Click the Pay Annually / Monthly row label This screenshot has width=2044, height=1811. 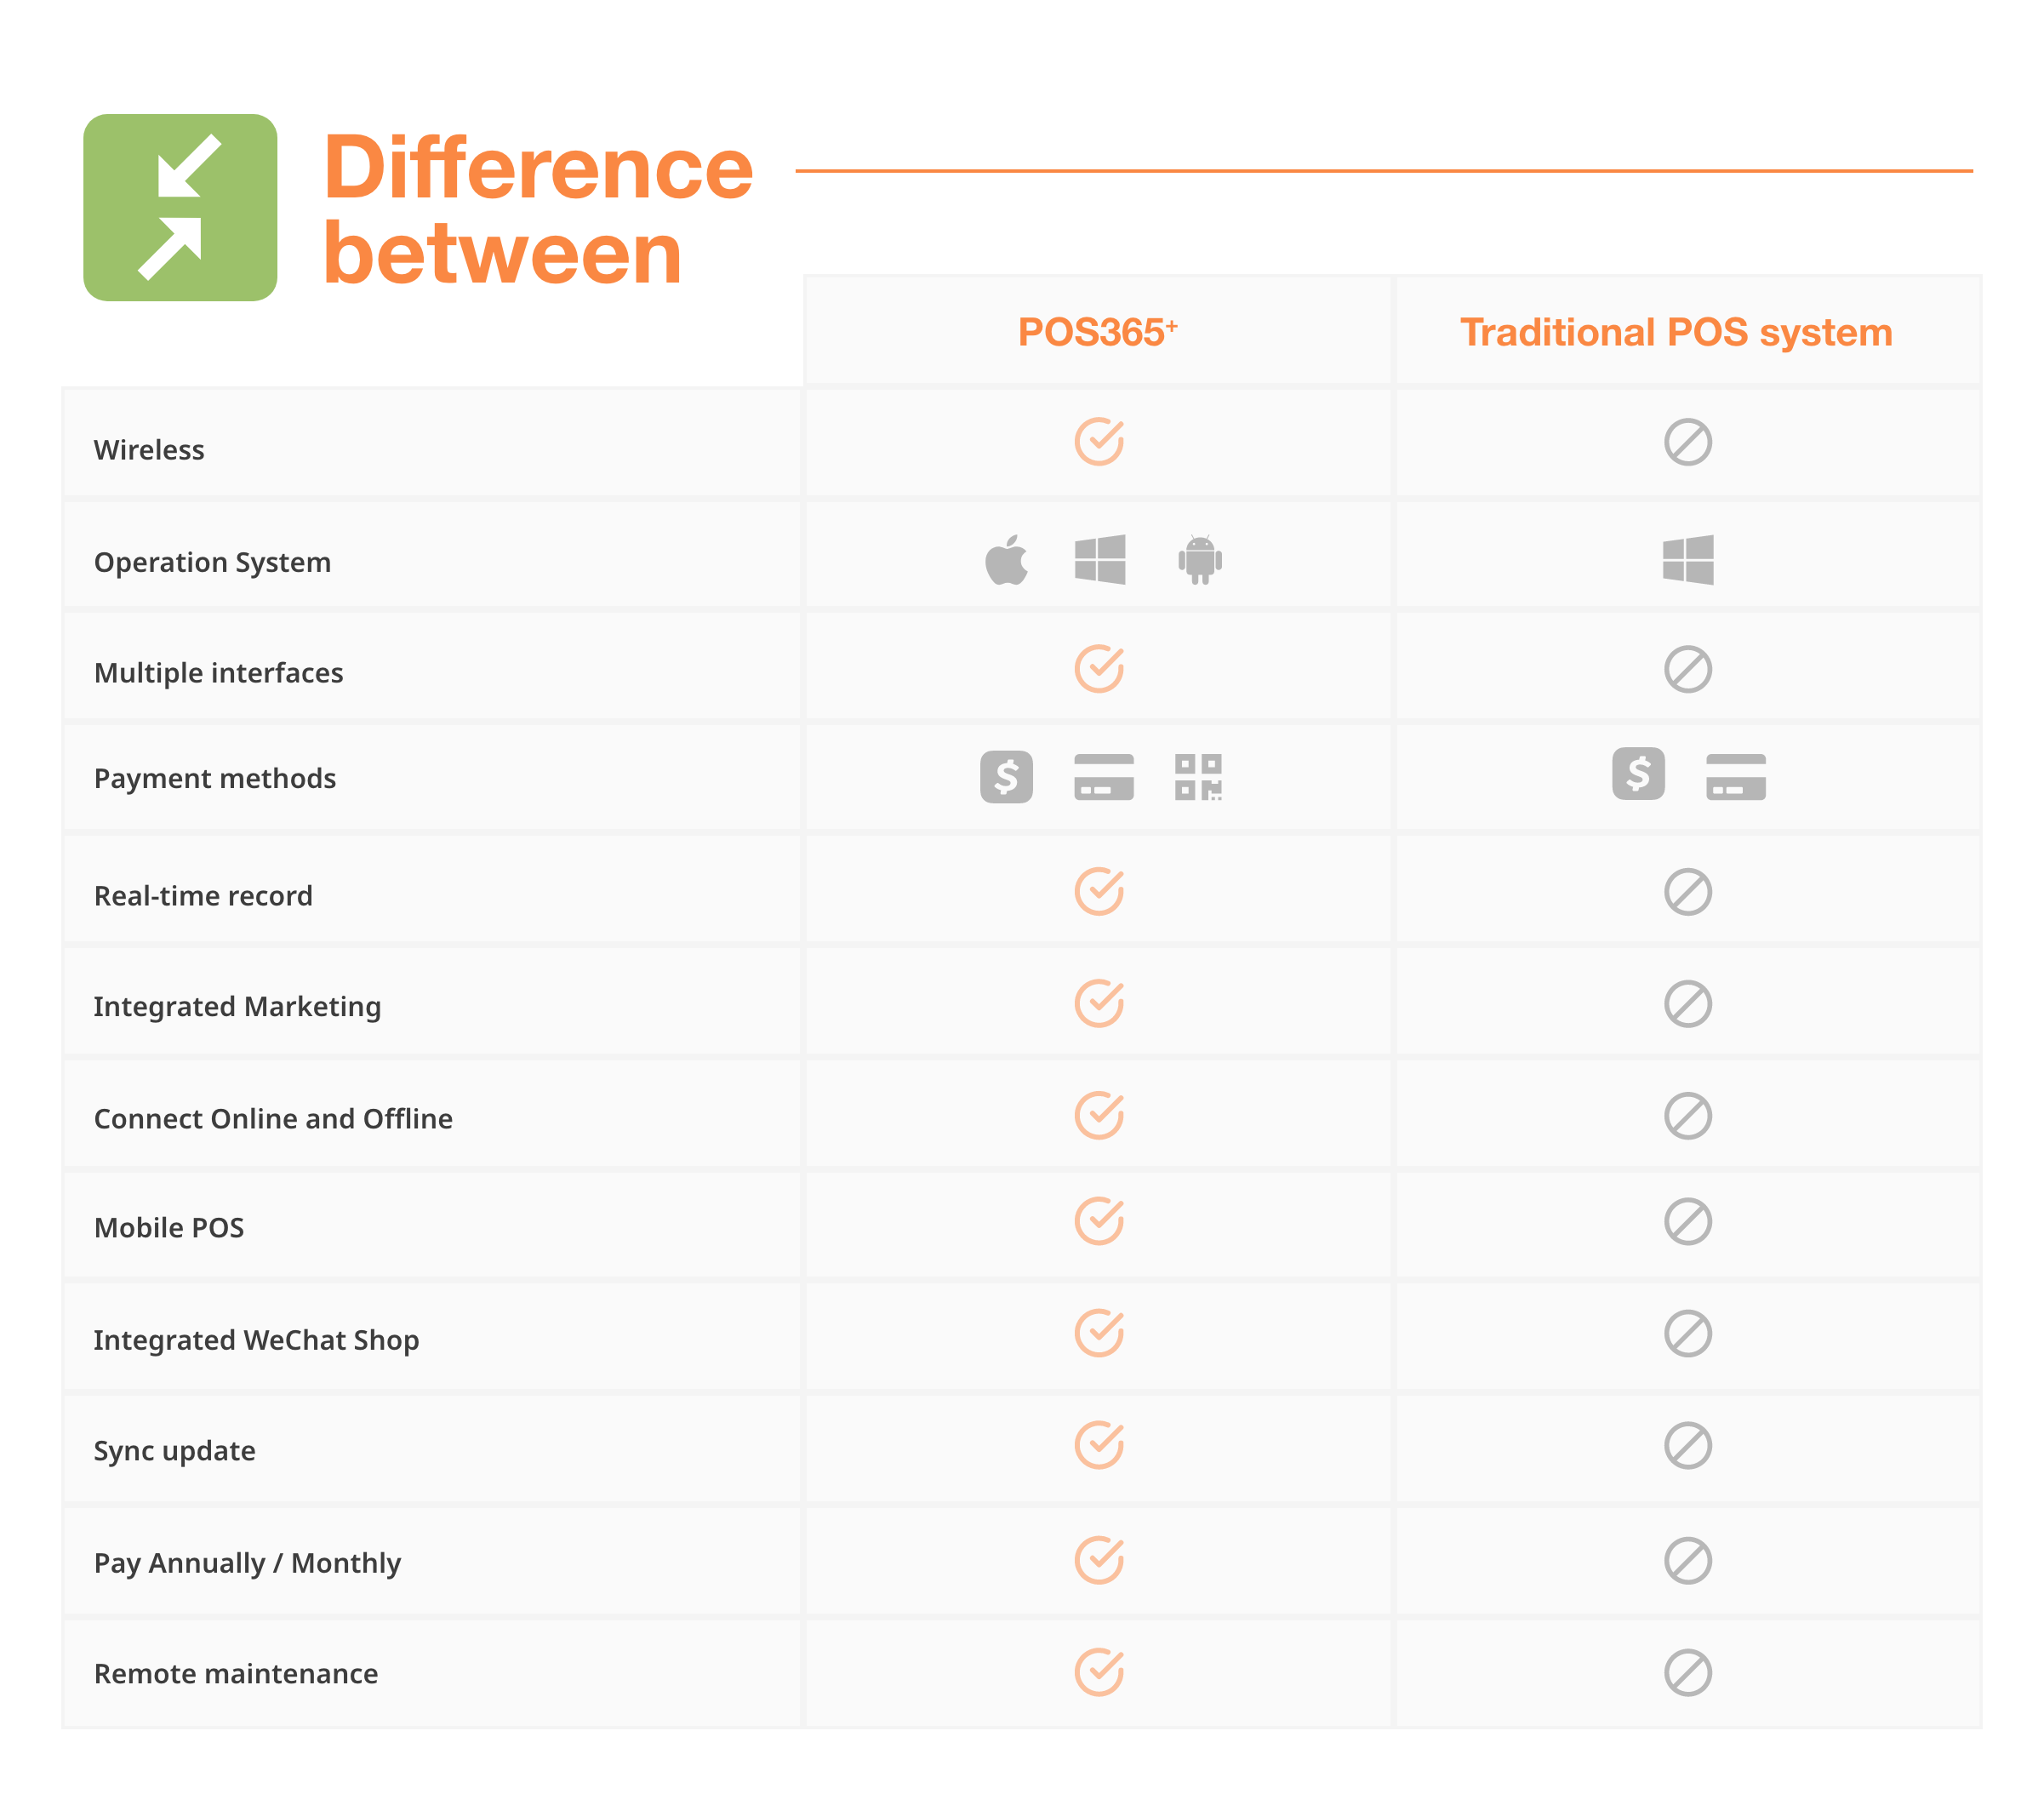(x=247, y=1562)
